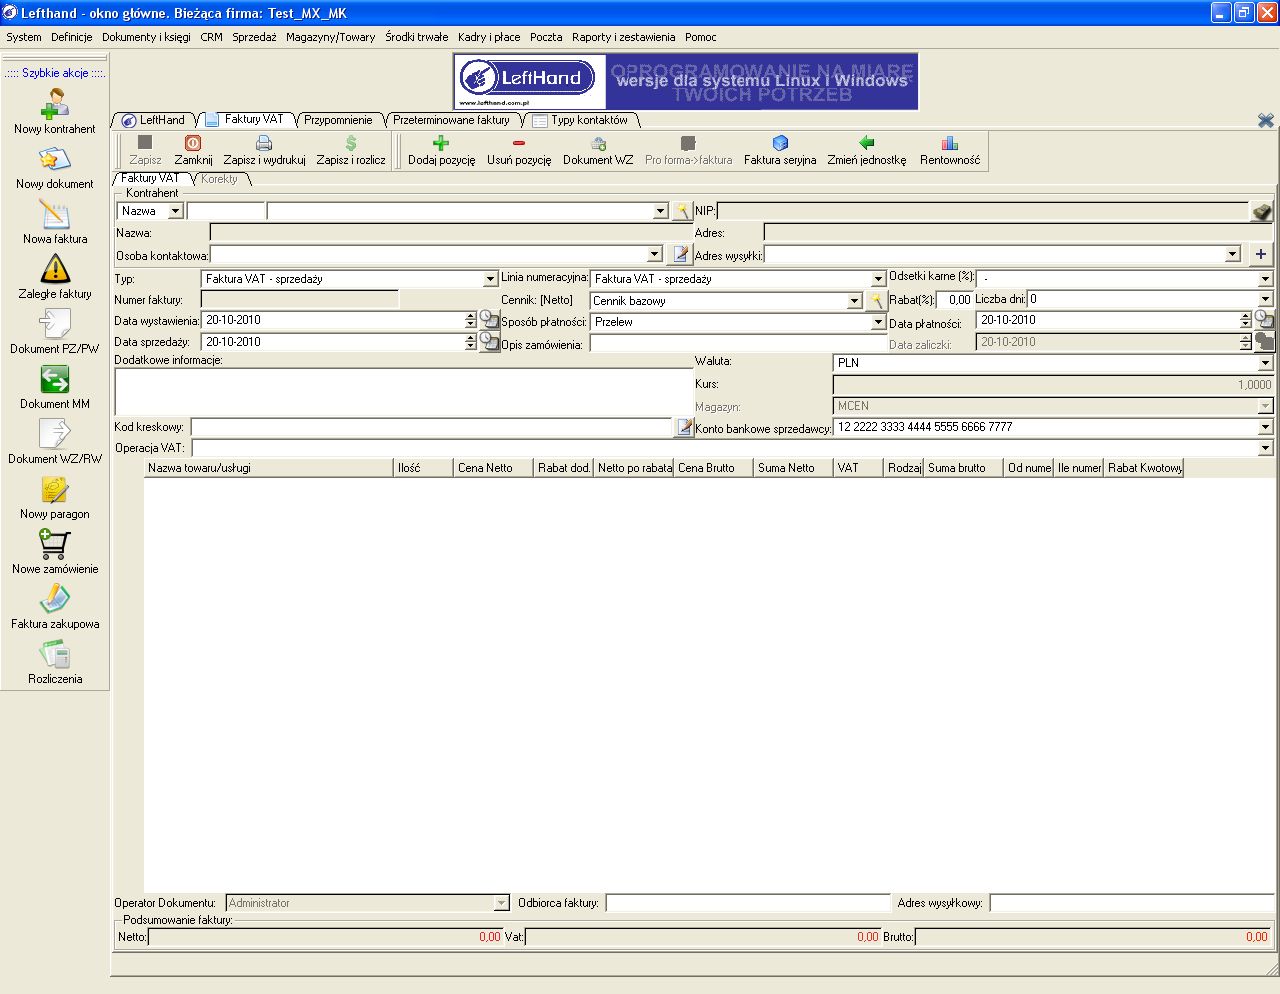Open Magazyny/Towary menu
1280x994 pixels.
pyautogui.click(x=330, y=37)
